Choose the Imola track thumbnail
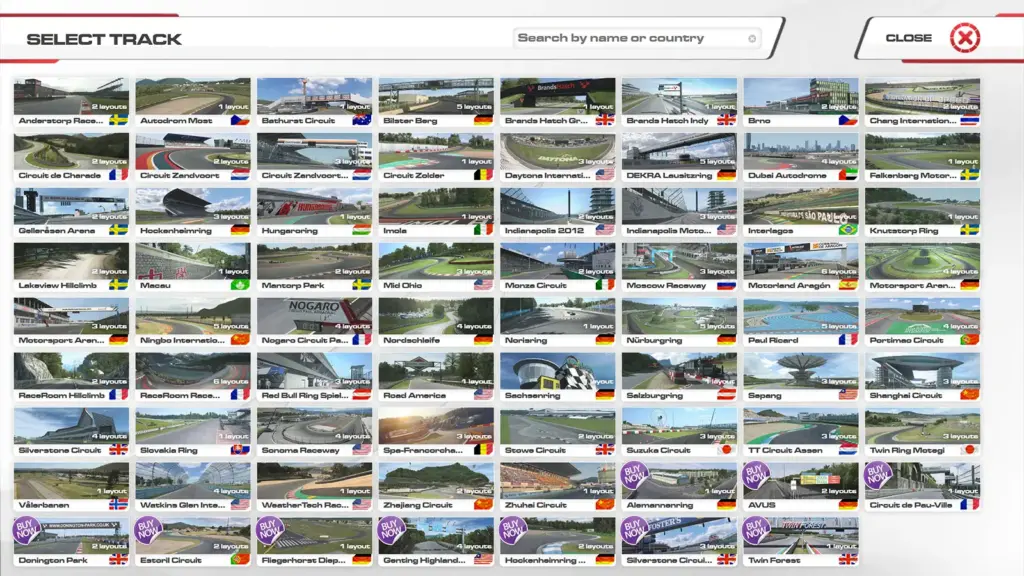 [436, 210]
